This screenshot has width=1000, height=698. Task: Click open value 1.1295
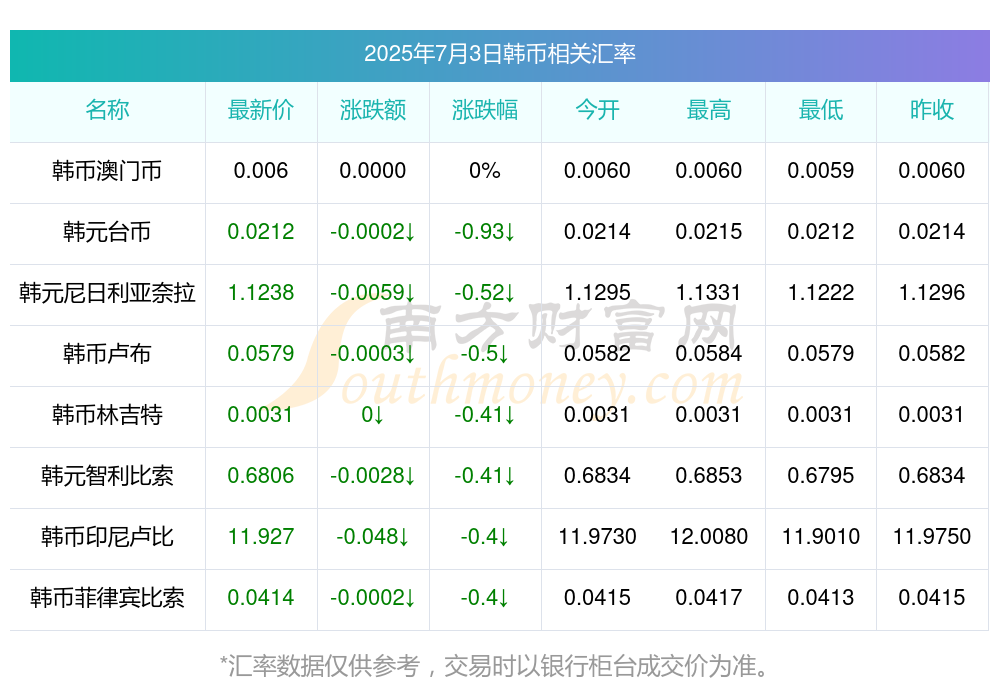click(x=597, y=293)
